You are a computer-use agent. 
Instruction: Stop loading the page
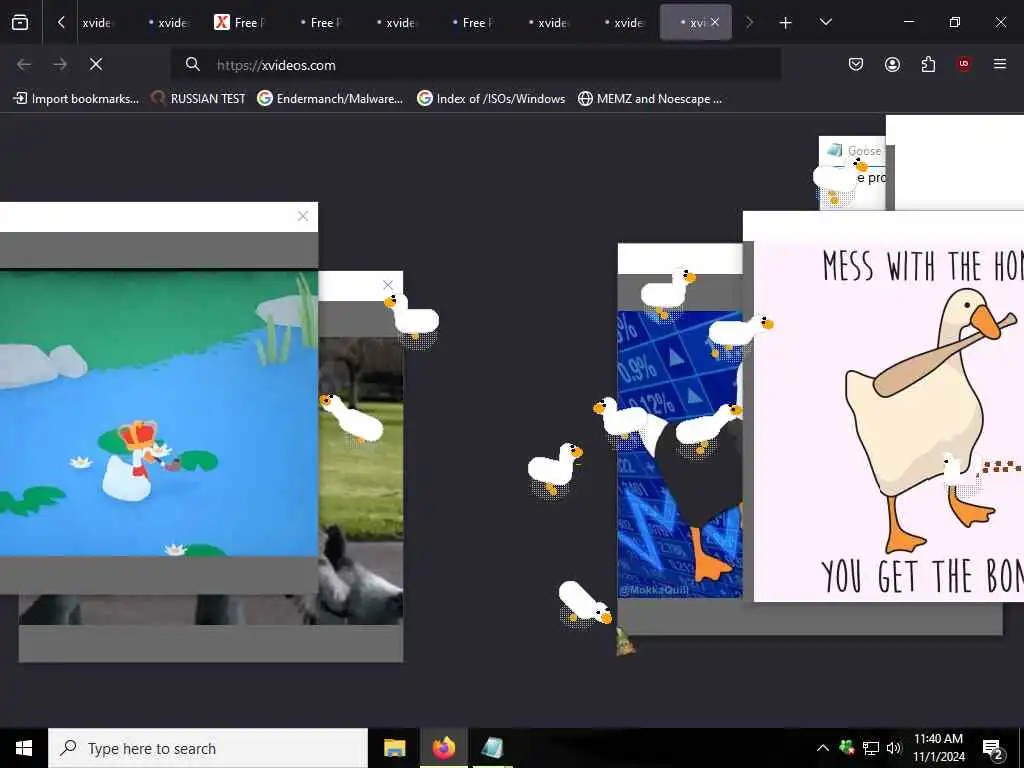pos(96,64)
